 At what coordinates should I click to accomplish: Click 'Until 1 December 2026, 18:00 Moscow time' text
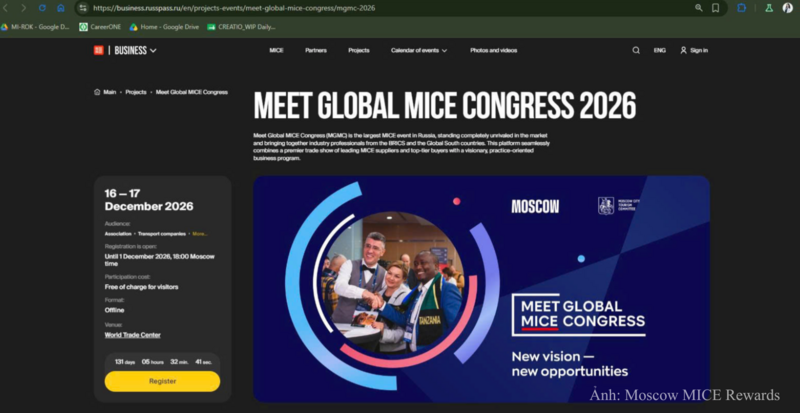[160, 260]
